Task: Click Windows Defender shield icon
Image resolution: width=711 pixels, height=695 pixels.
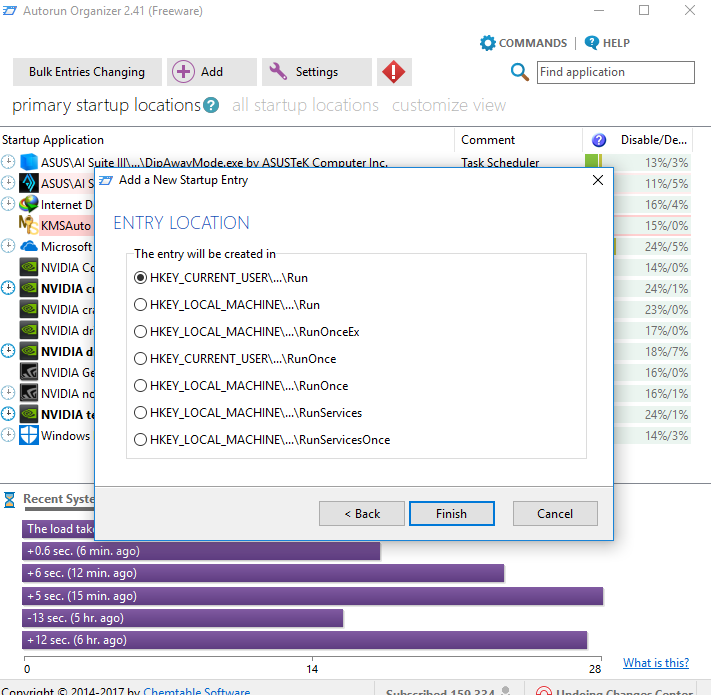Action: click(29, 435)
